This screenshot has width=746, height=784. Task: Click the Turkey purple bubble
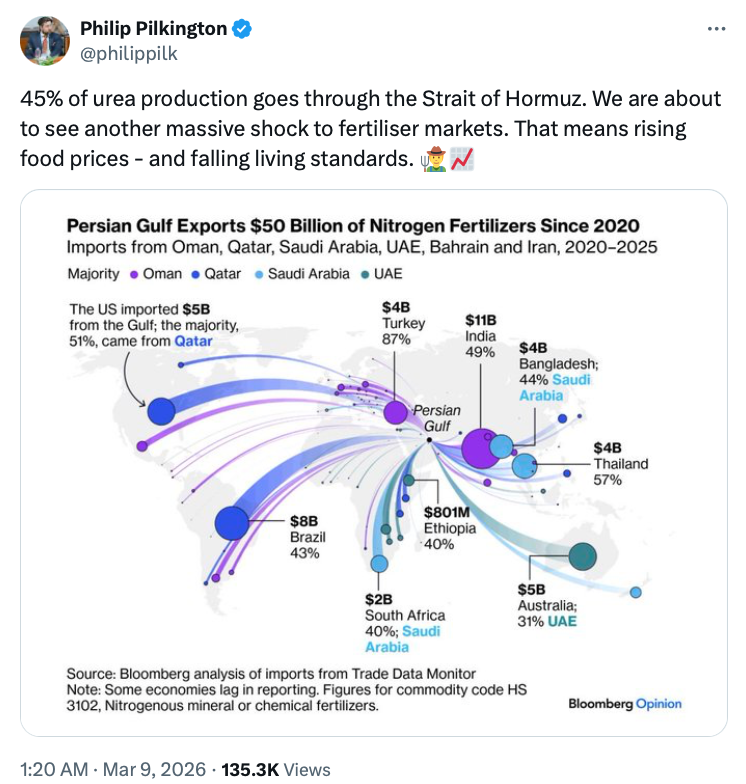(396, 411)
